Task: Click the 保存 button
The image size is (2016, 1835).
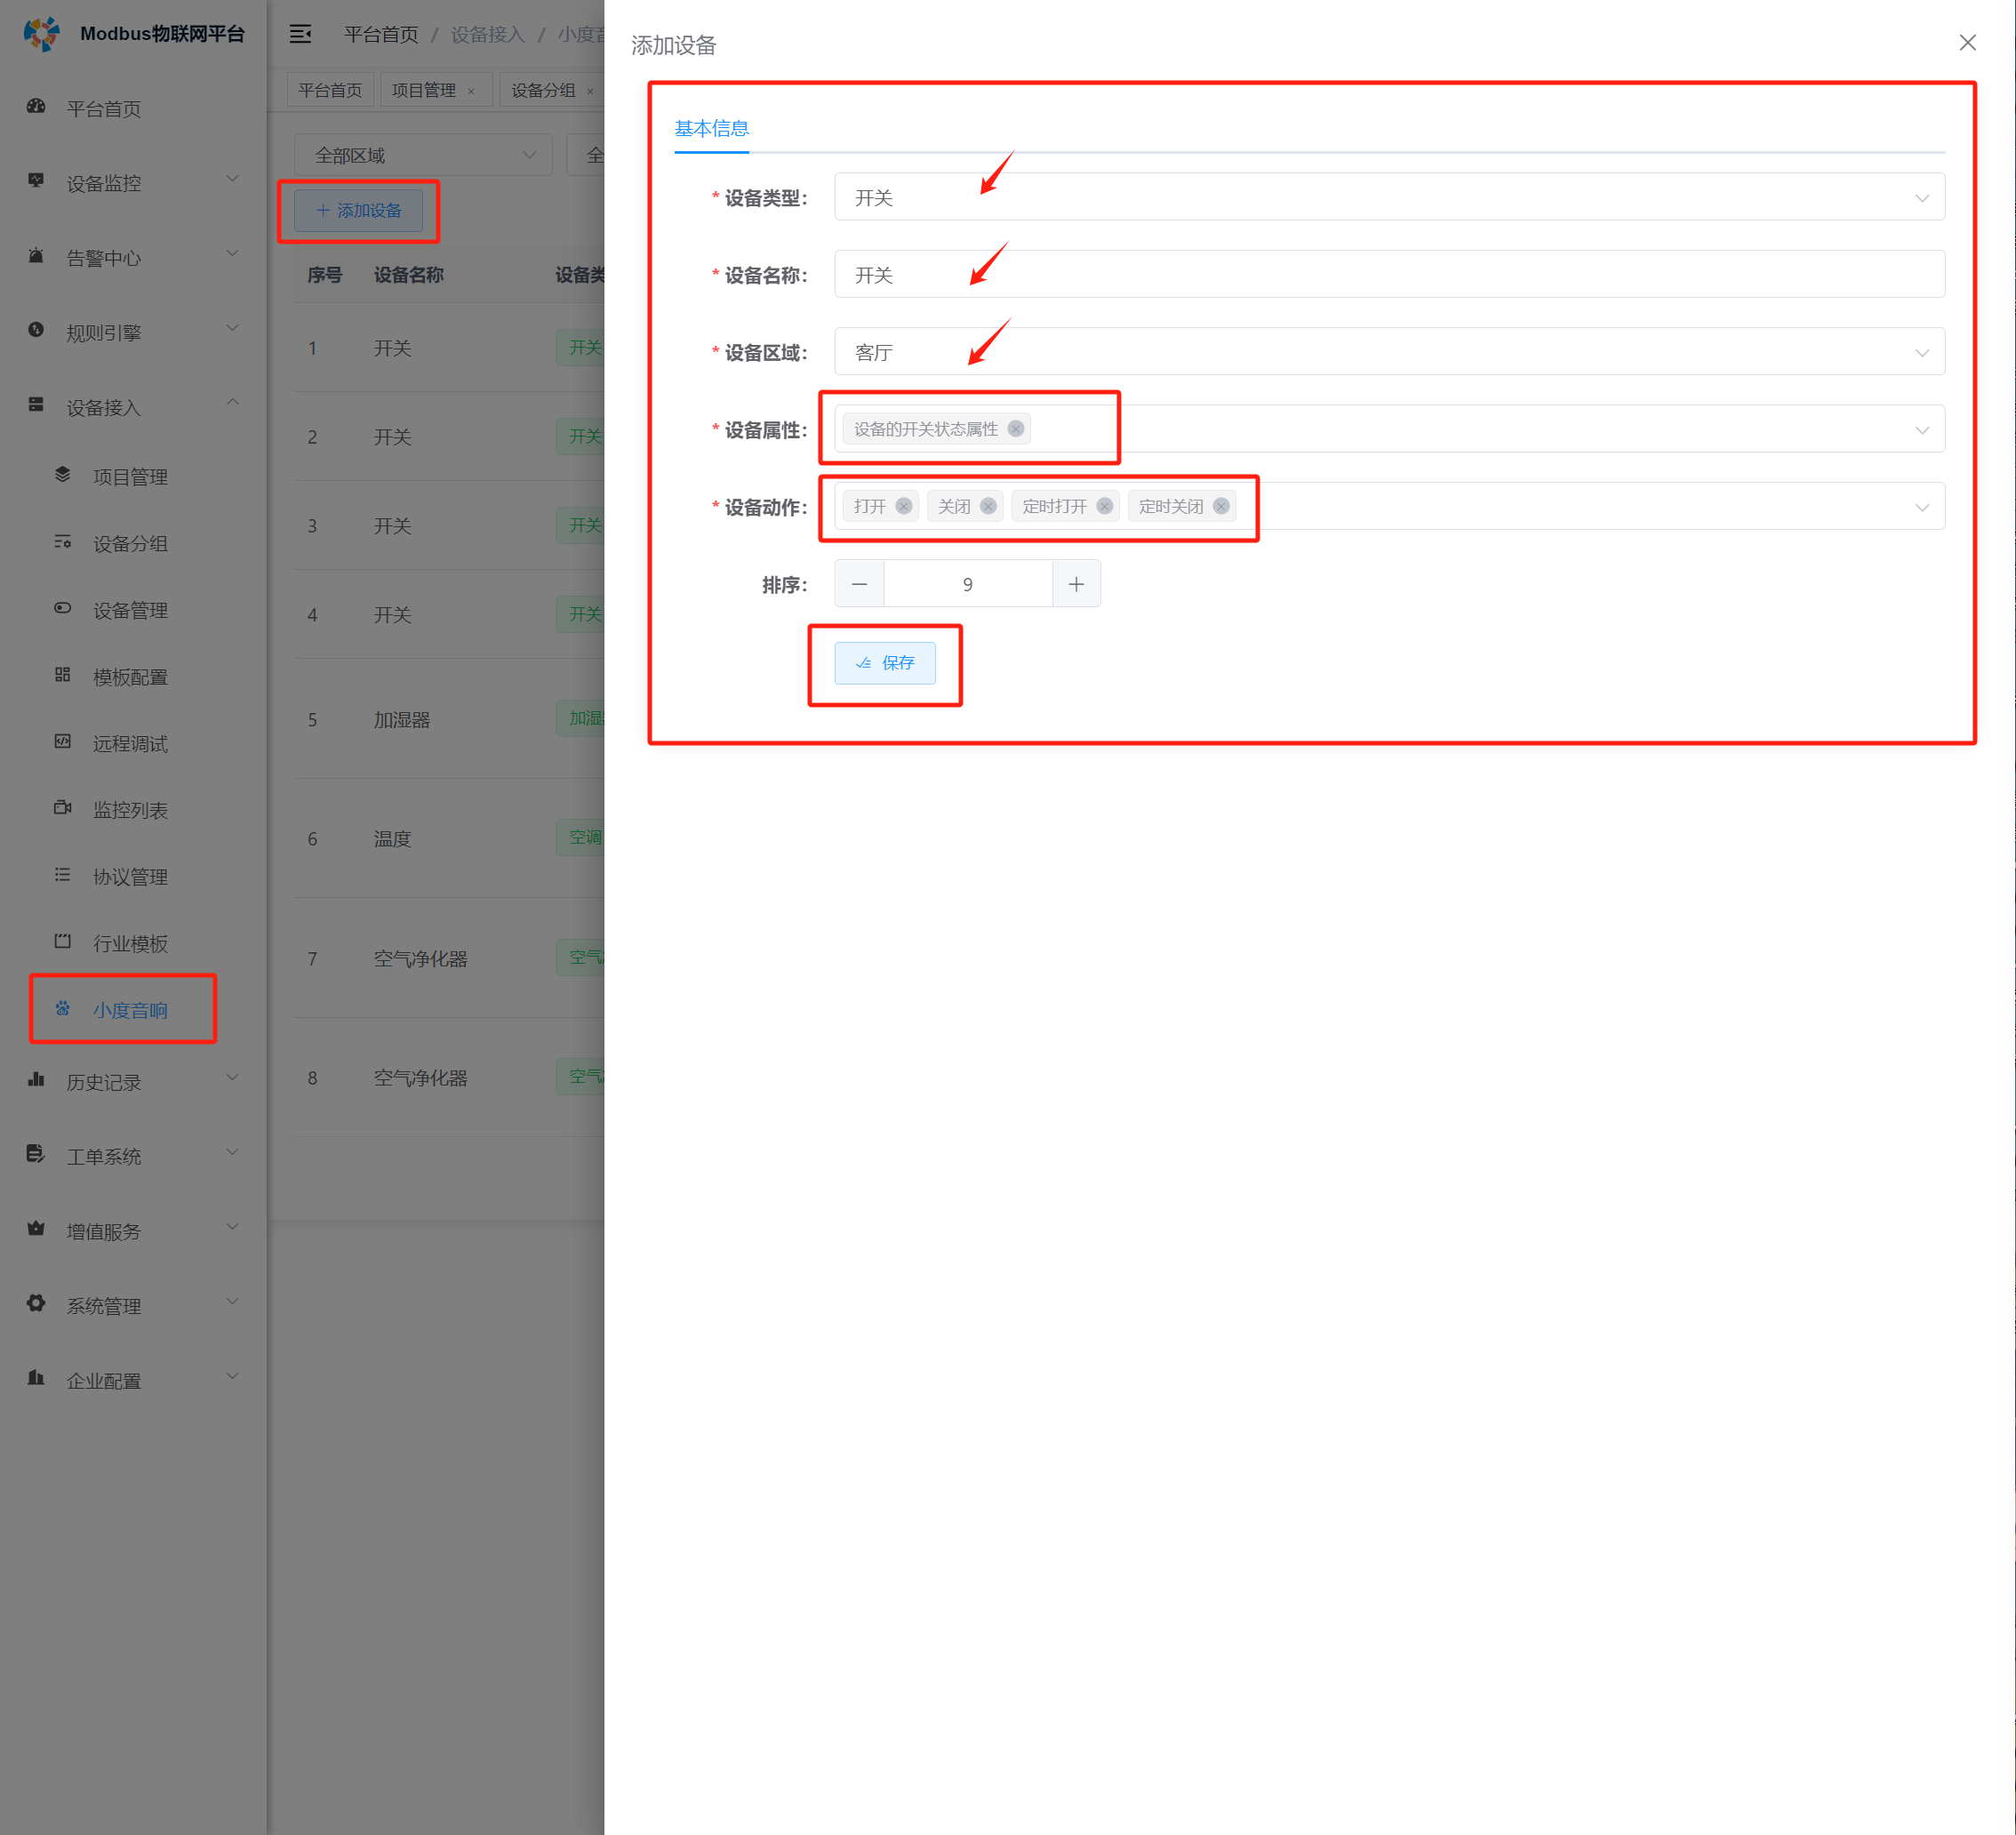Action: coord(885,663)
